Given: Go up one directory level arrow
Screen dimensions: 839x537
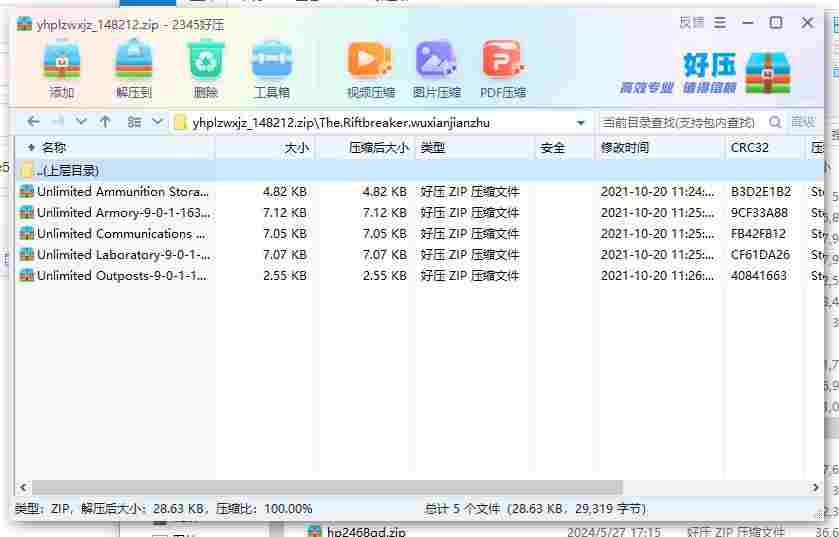Looking at the screenshot, I should [x=105, y=122].
